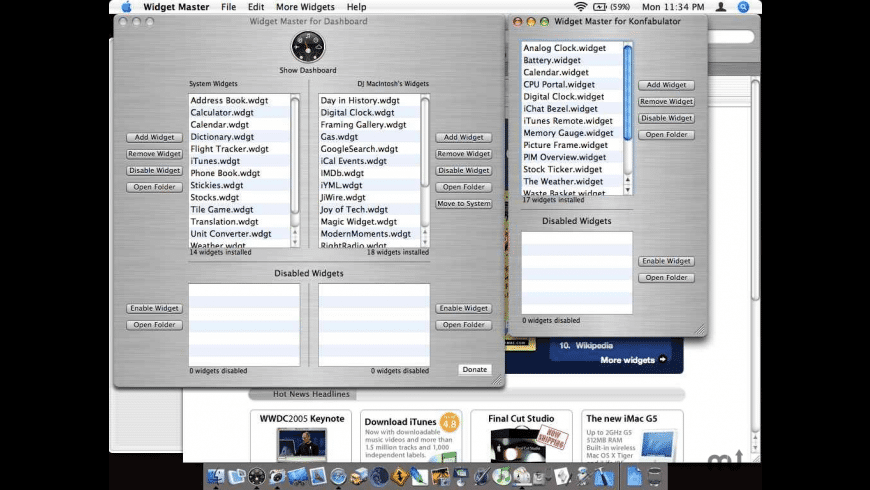870x490 pixels.
Task: Click the battery status icon in menu bar
Action: pyautogui.click(x=600, y=7)
